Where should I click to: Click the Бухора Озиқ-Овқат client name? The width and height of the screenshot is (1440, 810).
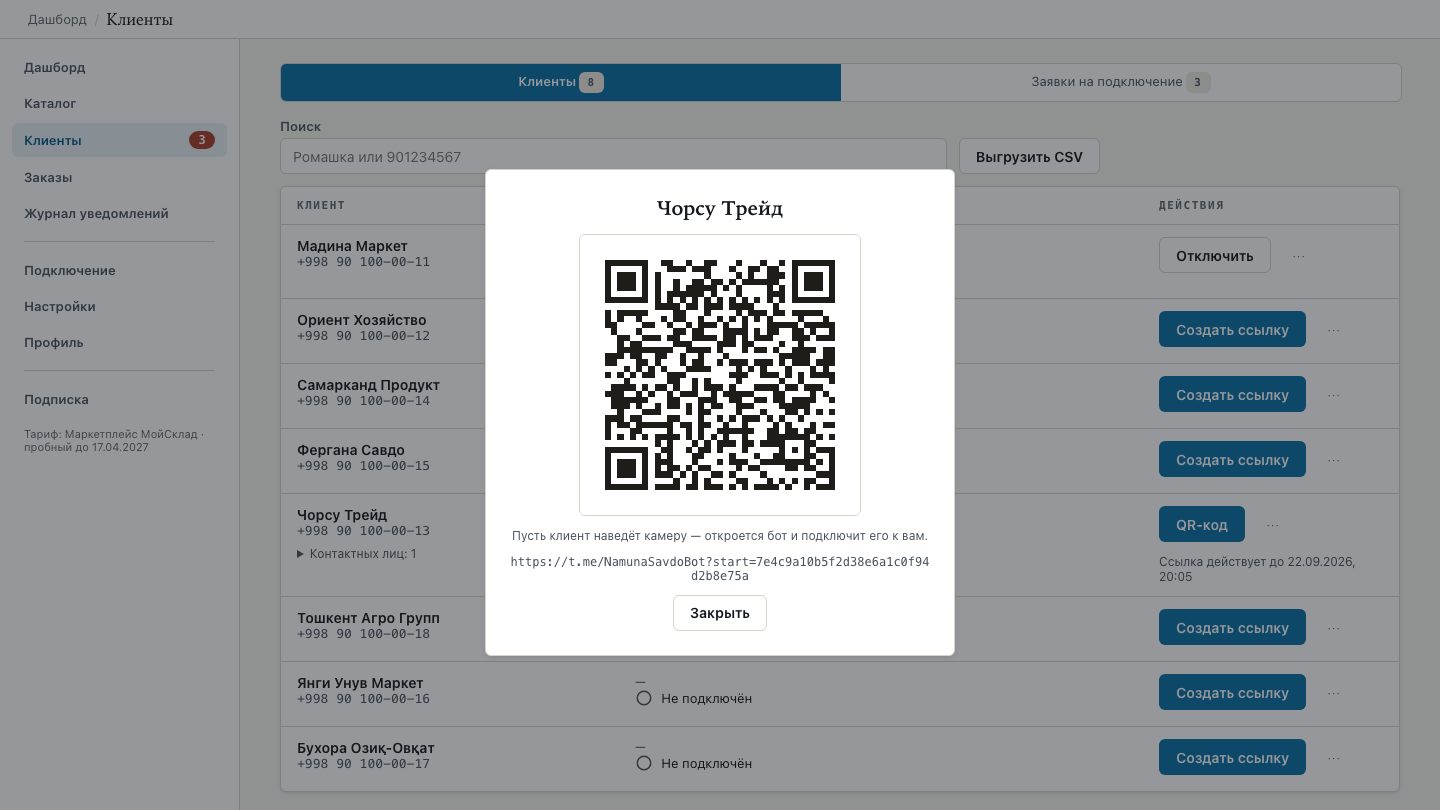point(366,748)
